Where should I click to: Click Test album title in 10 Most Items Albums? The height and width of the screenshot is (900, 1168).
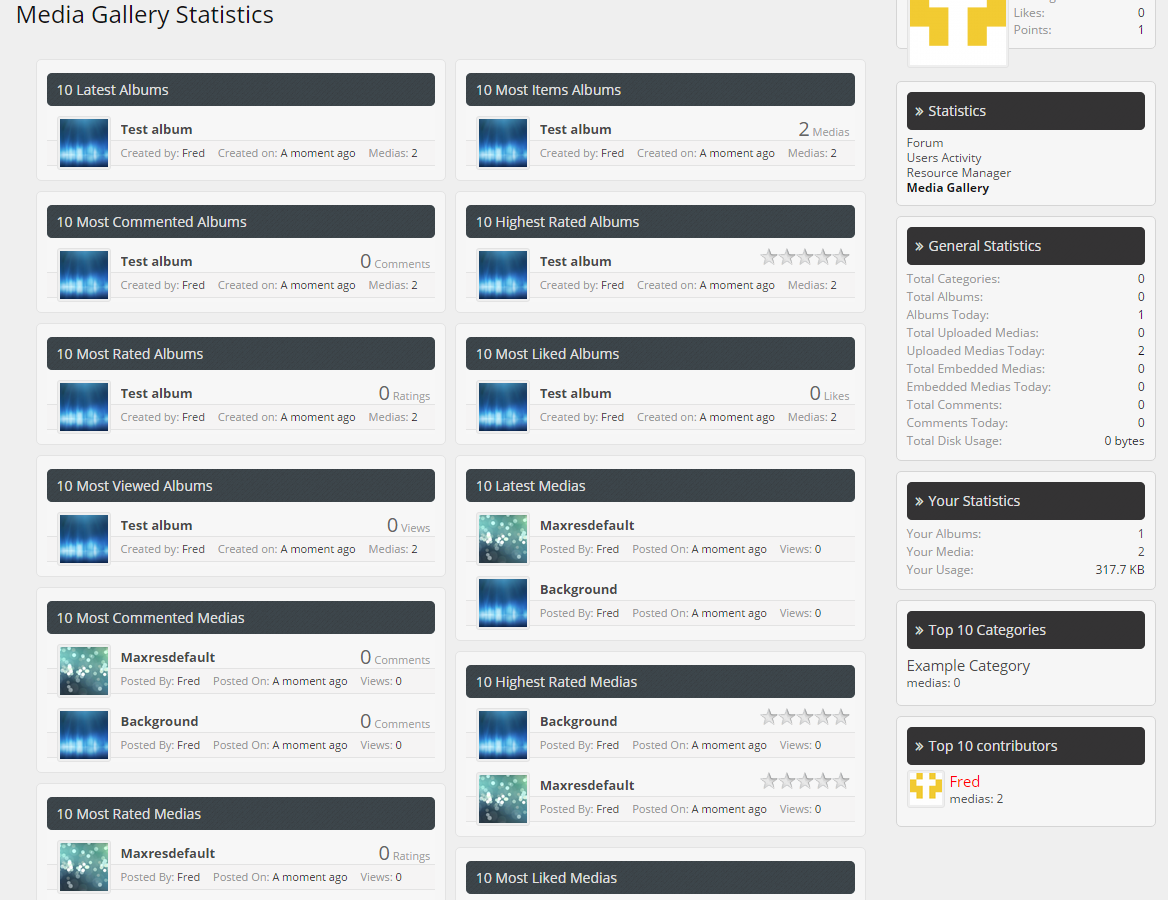point(576,130)
